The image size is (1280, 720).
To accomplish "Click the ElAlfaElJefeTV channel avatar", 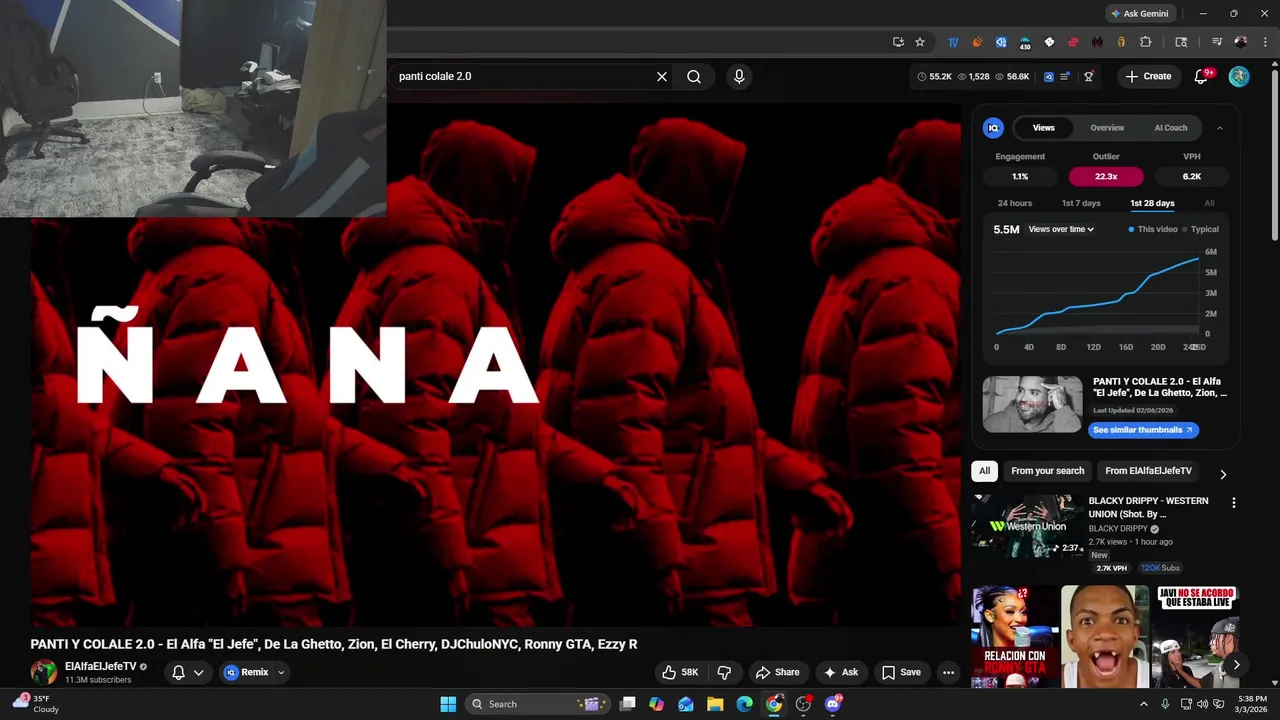I will point(44,672).
